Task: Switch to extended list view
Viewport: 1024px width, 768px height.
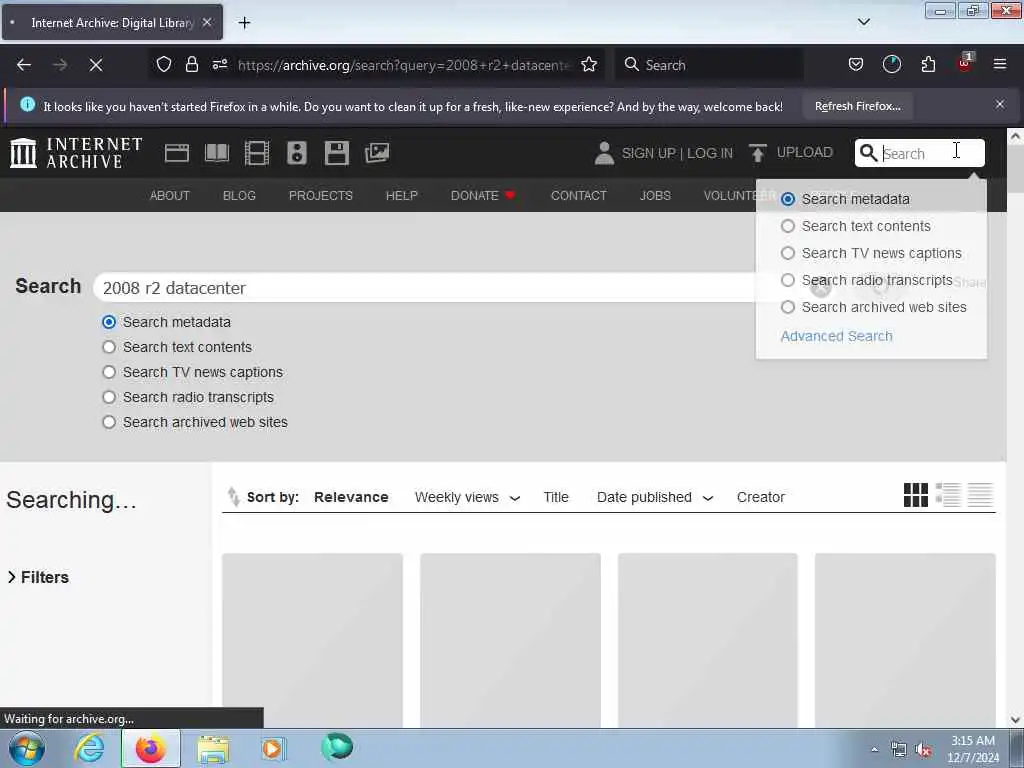Action: click(x=948, y=495)
